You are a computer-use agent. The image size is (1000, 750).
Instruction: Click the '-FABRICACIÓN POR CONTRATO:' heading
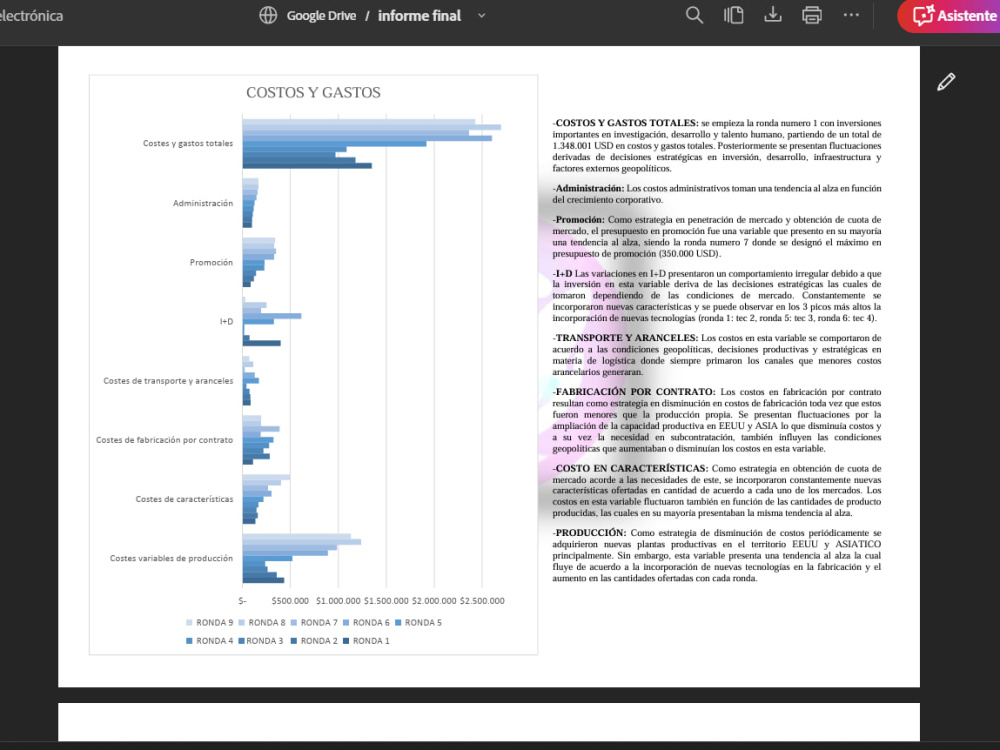pos(634,392)
